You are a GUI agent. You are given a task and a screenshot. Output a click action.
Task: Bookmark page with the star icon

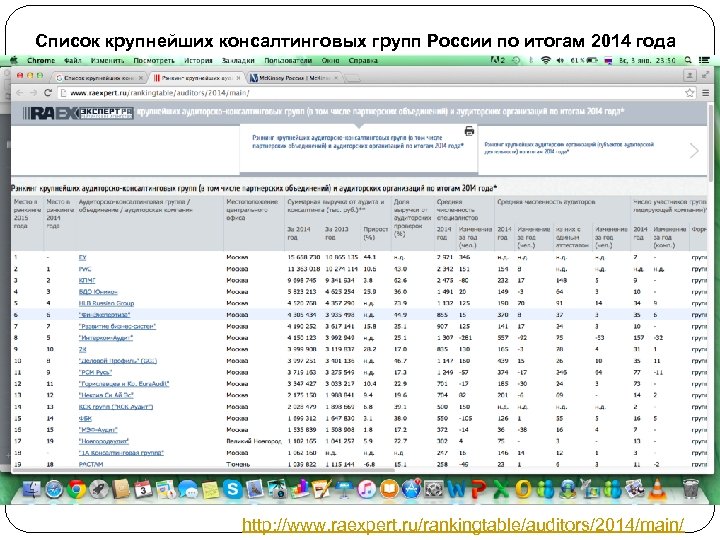point(690,93)
